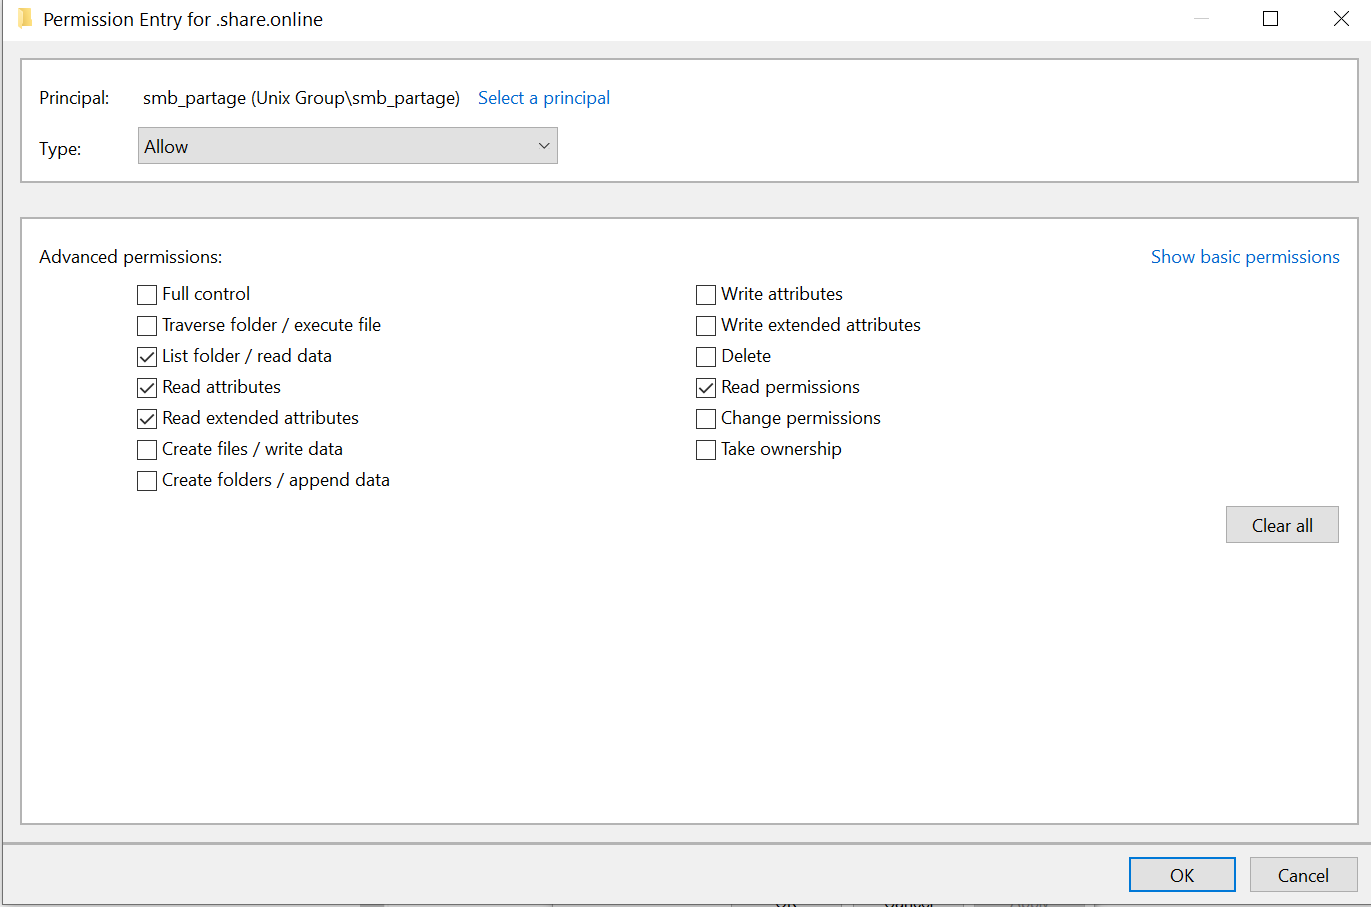The image size is (1371, 907).
Task: Switch to Show basic permissions
Action: (x=1245, y=257)
